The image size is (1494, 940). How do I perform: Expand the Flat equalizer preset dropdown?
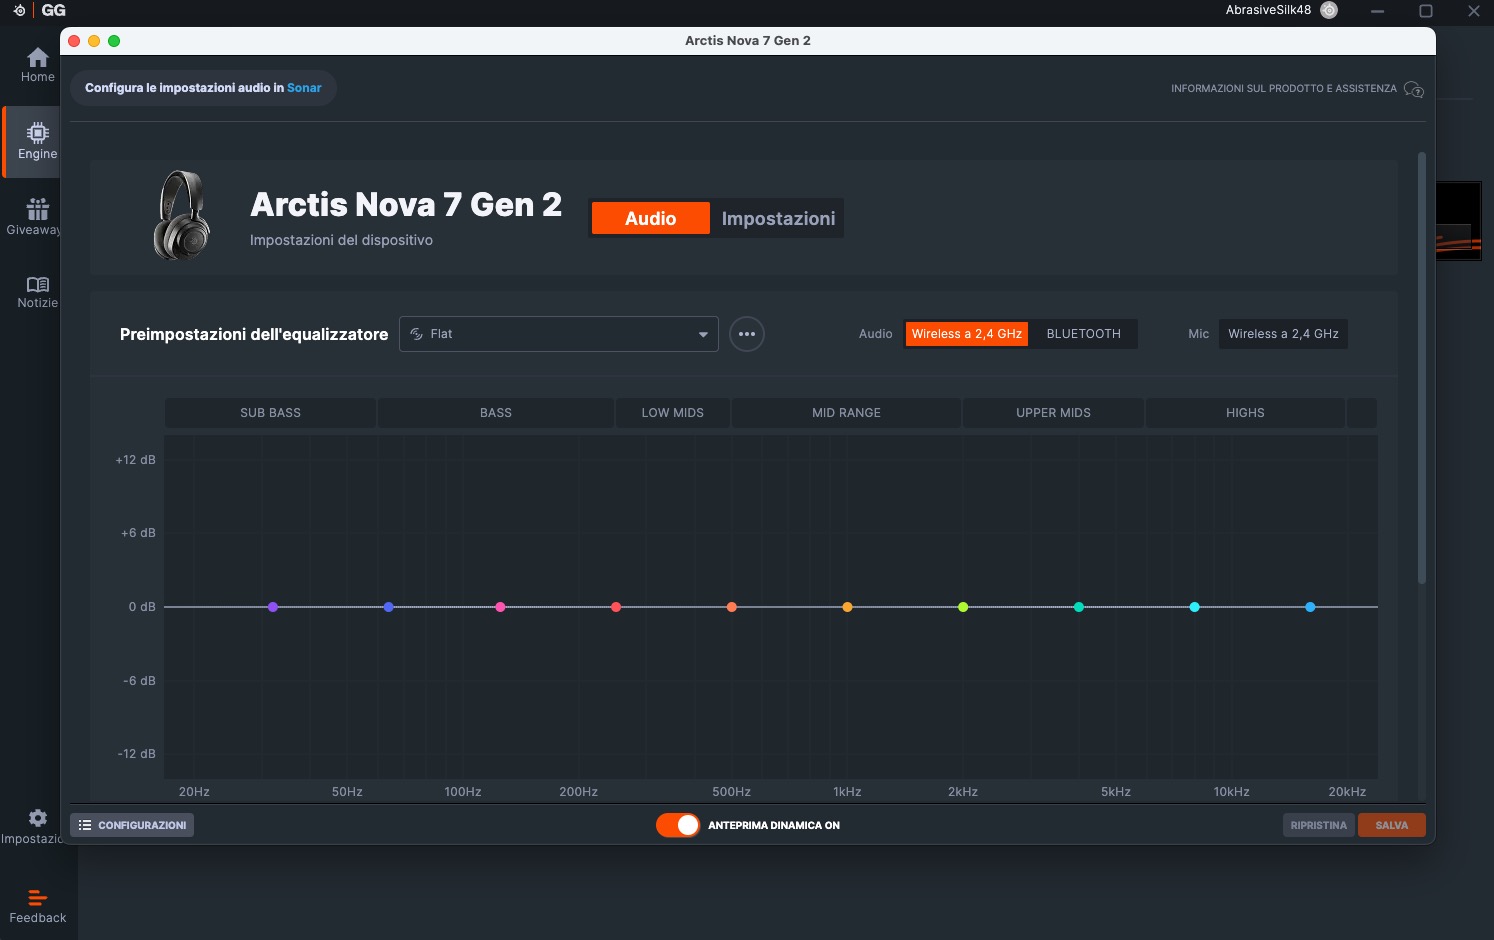click(559, 334)
